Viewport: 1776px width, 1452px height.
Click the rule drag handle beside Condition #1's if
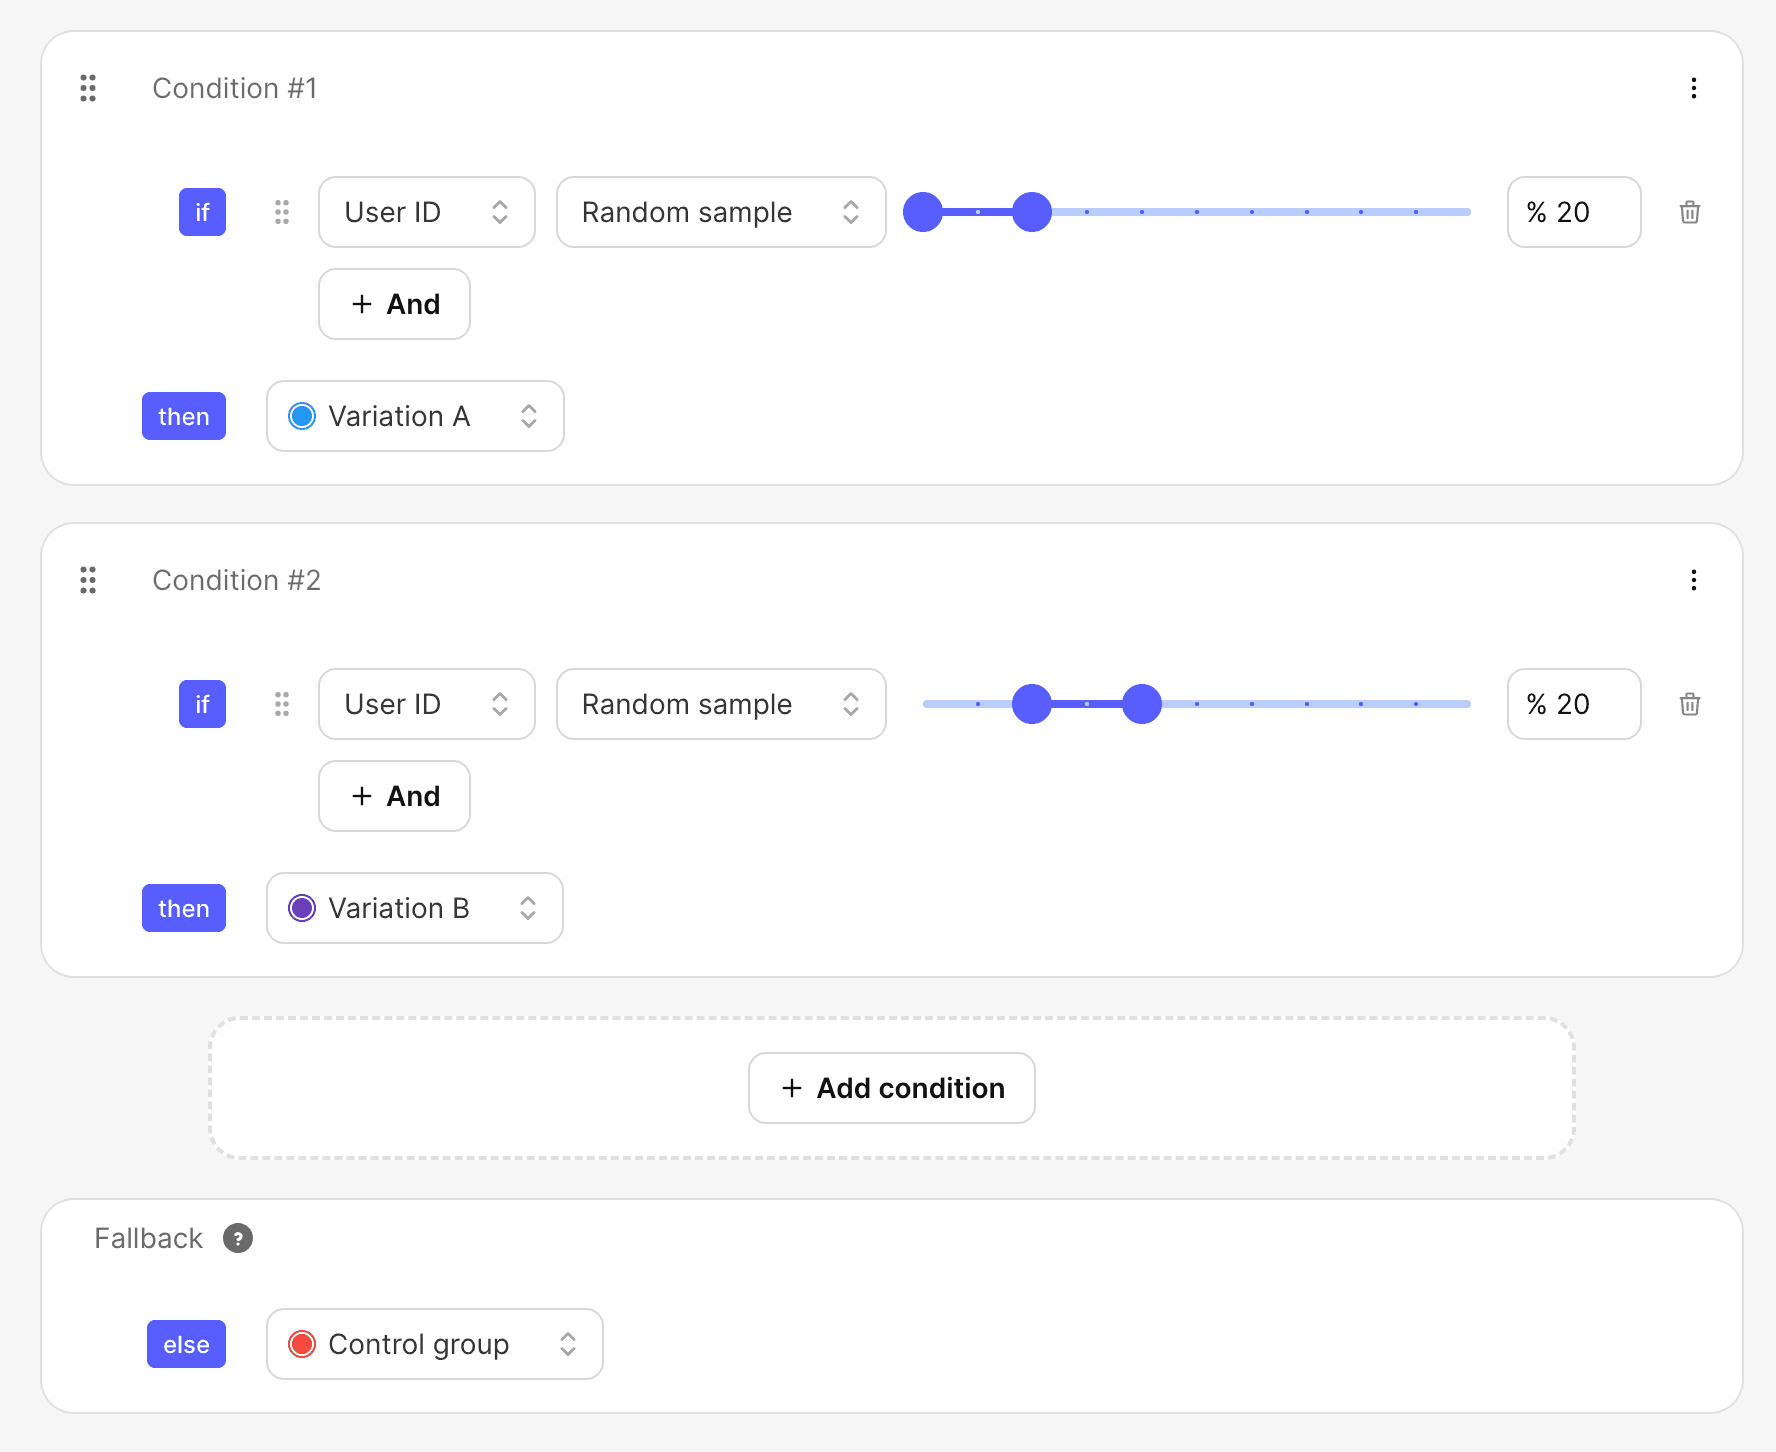point(281,212)
